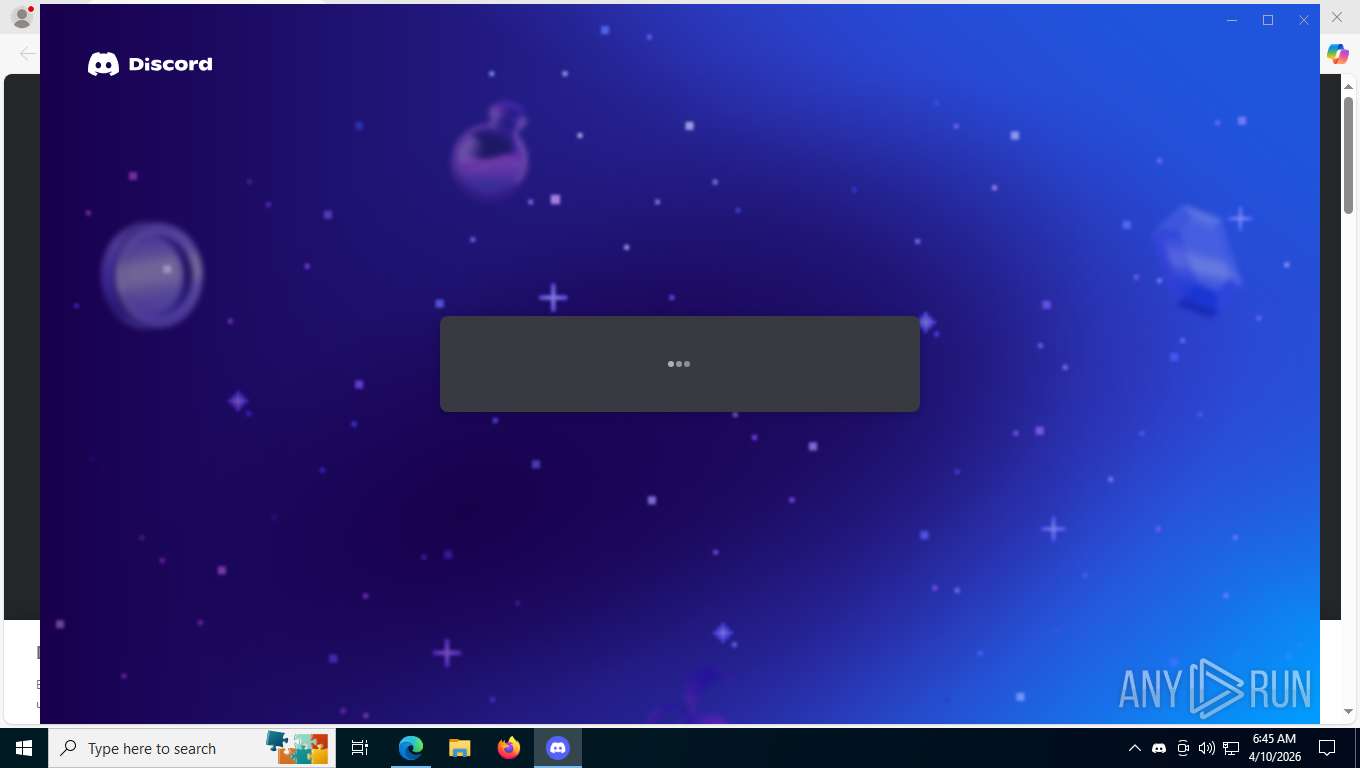Launch Microsoft Edge from taskbar

click(x=411, y=748)
